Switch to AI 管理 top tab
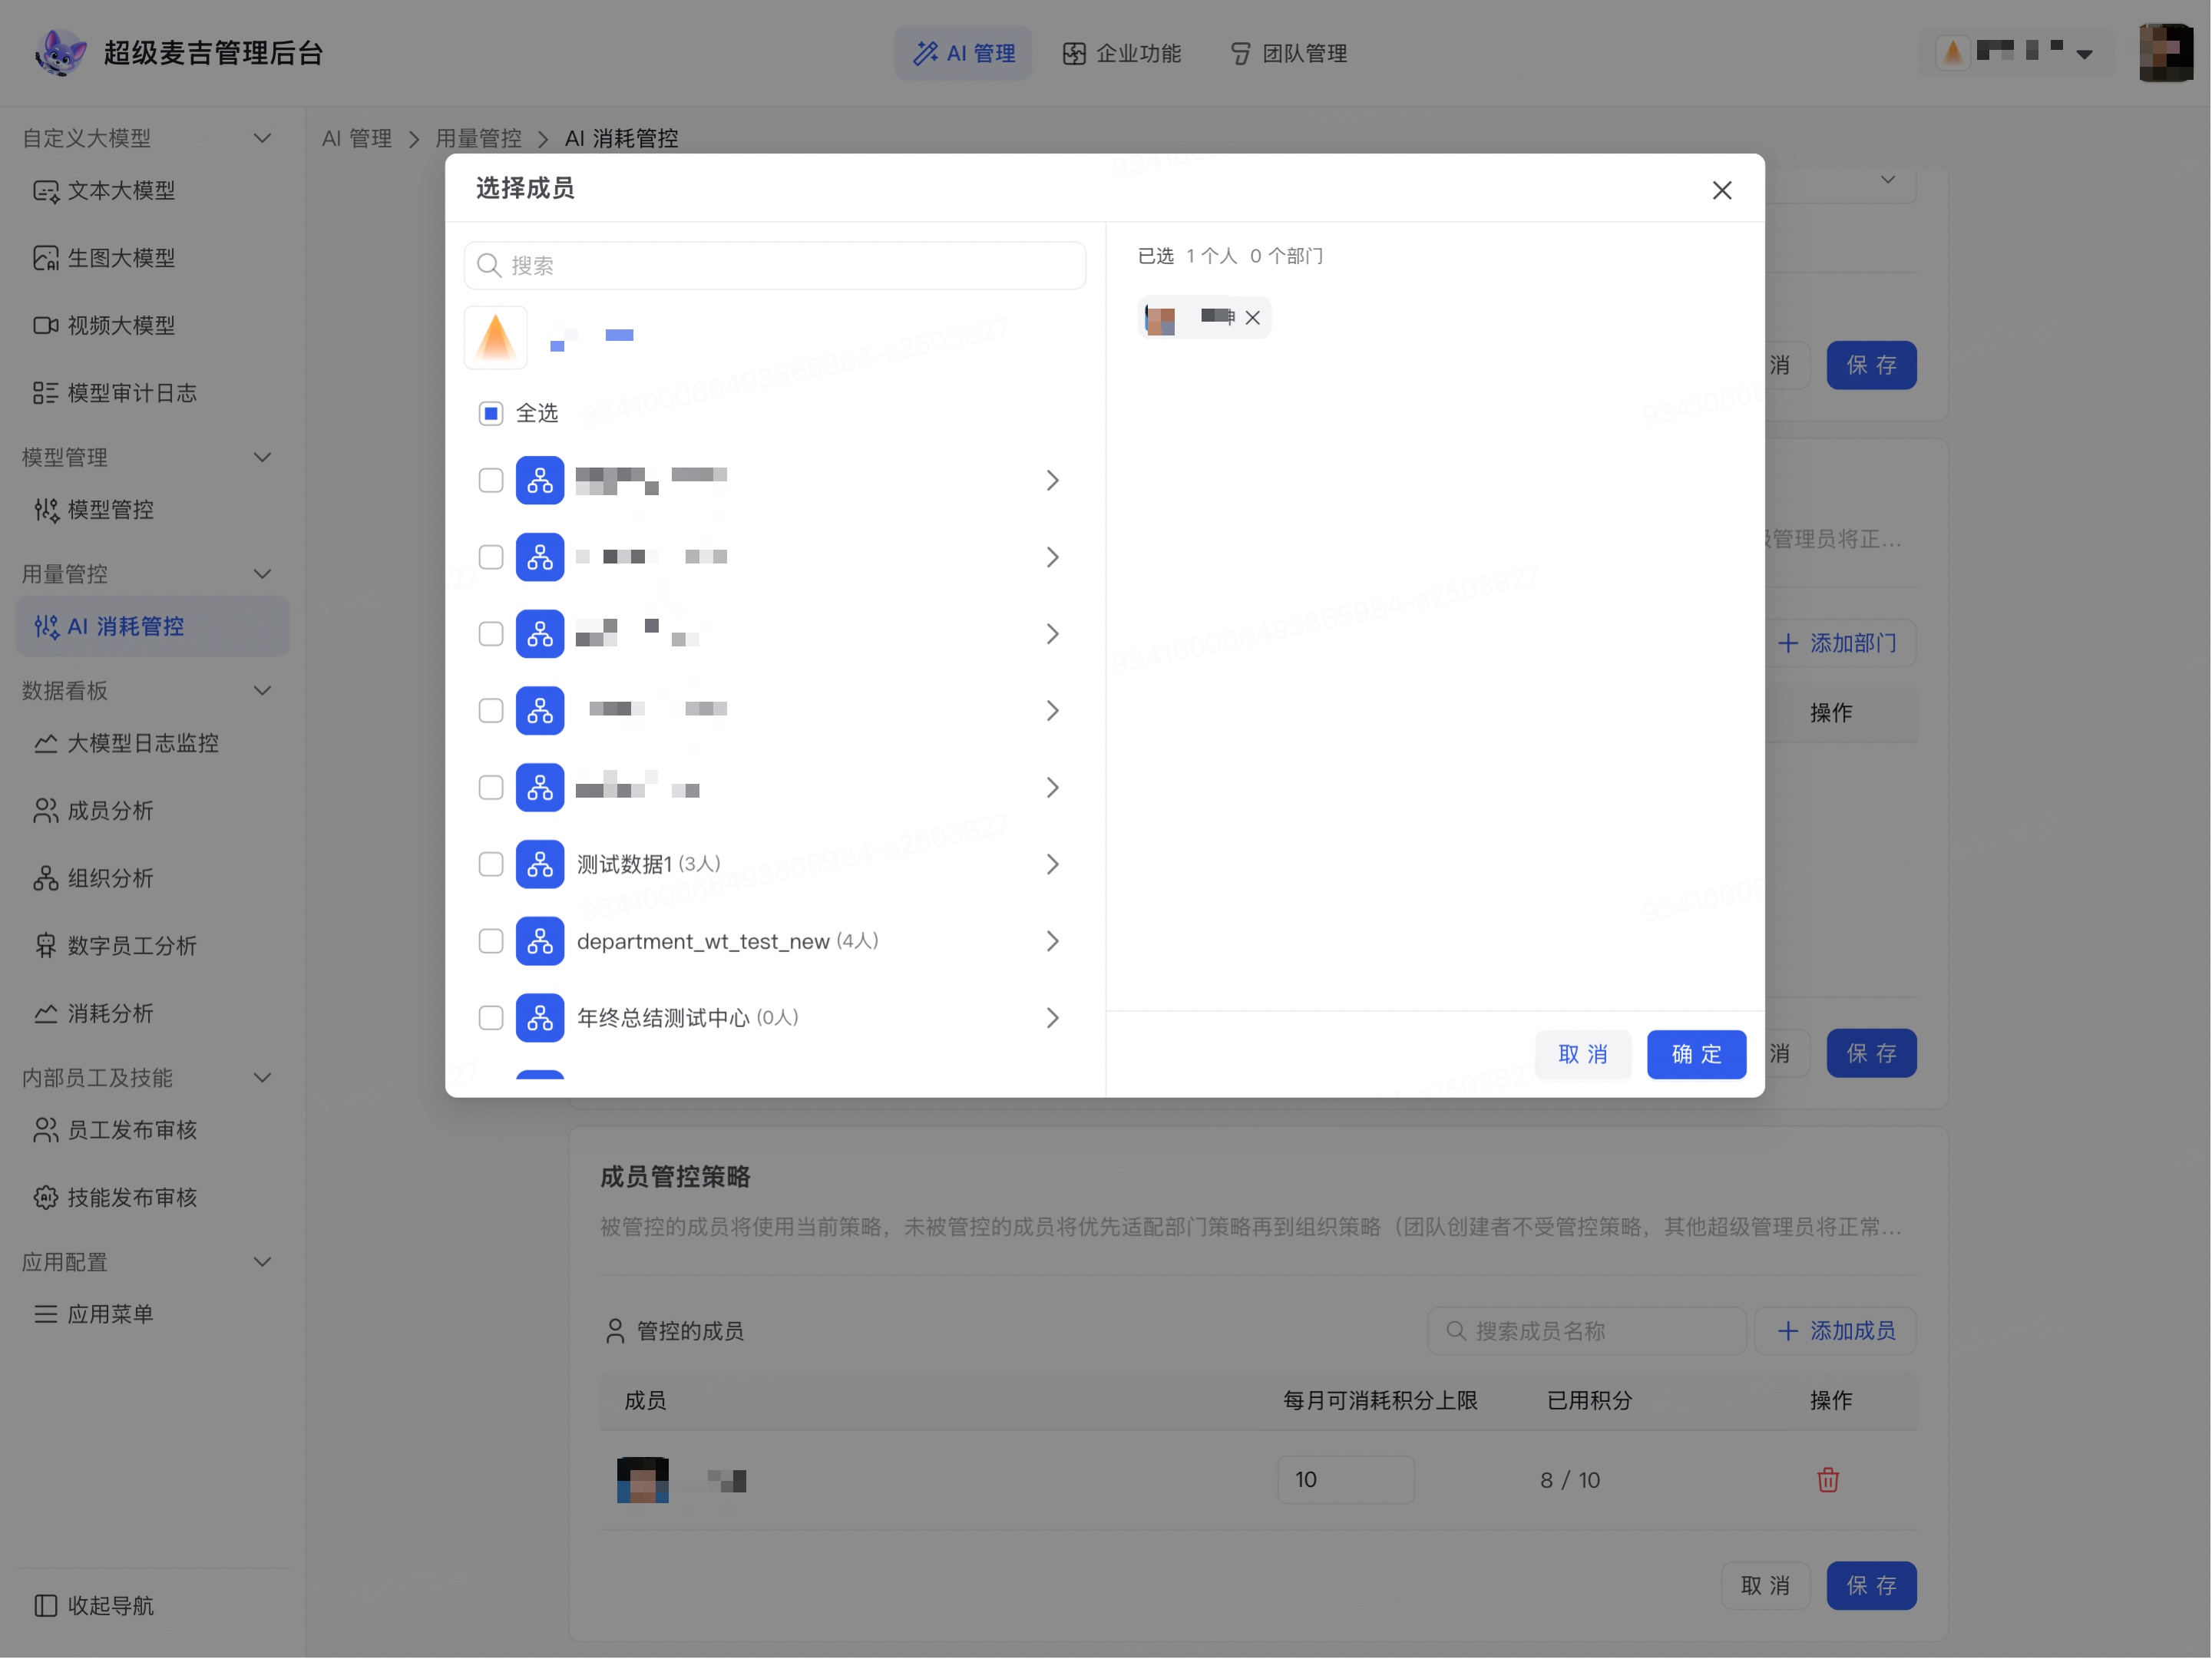2212x1659 pixels. (x=963, y=53)
